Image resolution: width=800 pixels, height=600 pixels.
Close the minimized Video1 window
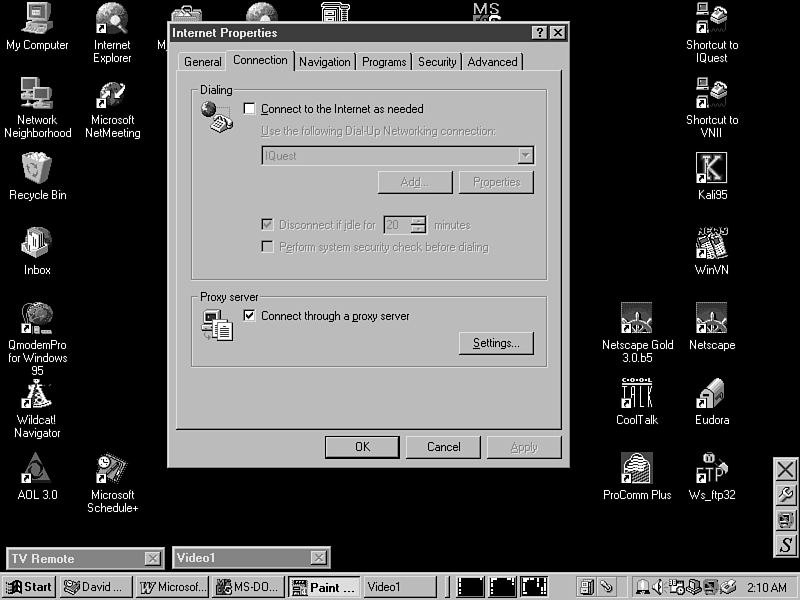[x=319, y=558]
